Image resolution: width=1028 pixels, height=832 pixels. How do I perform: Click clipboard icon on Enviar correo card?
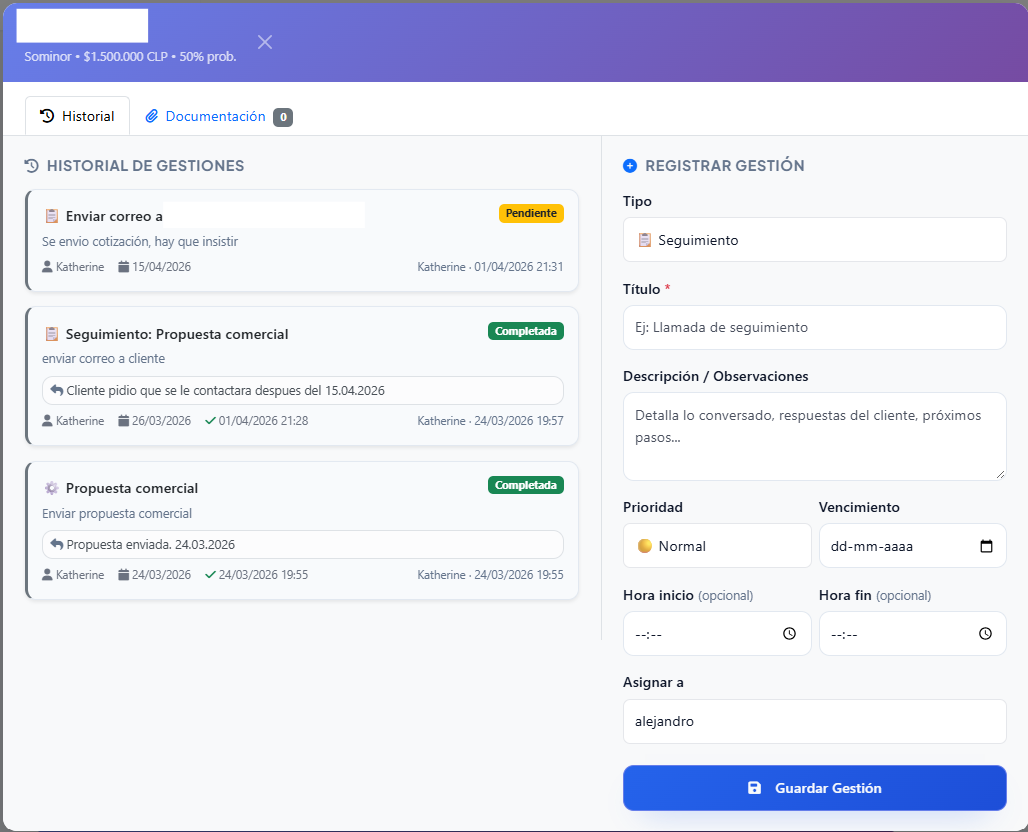52,216
